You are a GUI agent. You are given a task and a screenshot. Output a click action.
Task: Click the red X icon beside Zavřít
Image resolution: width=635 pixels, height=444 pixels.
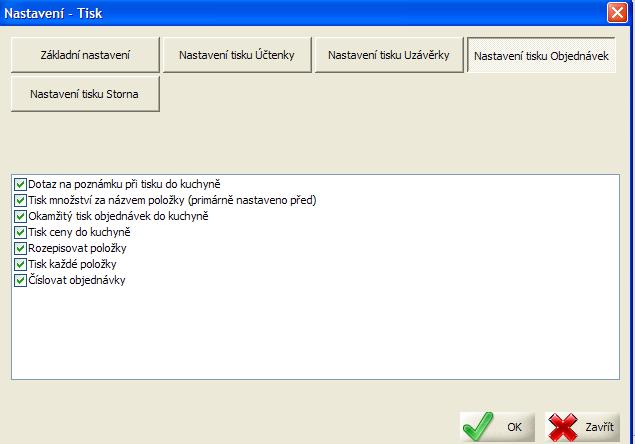point(565,426)
